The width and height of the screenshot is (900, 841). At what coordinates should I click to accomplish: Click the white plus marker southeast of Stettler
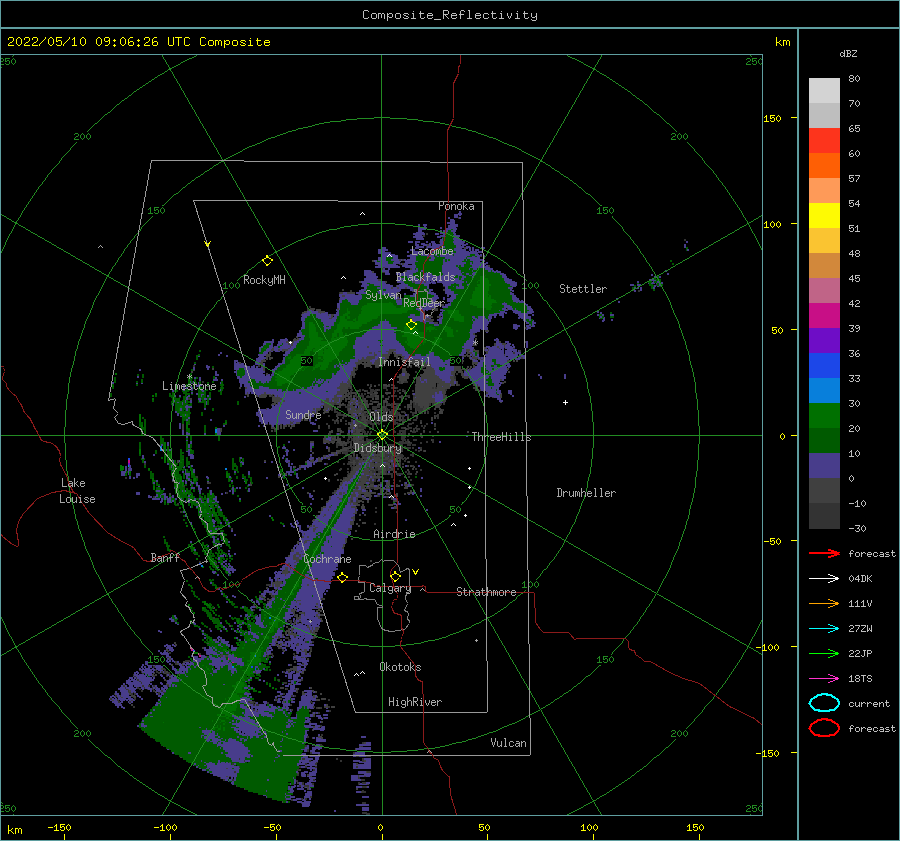click(565, 402)
